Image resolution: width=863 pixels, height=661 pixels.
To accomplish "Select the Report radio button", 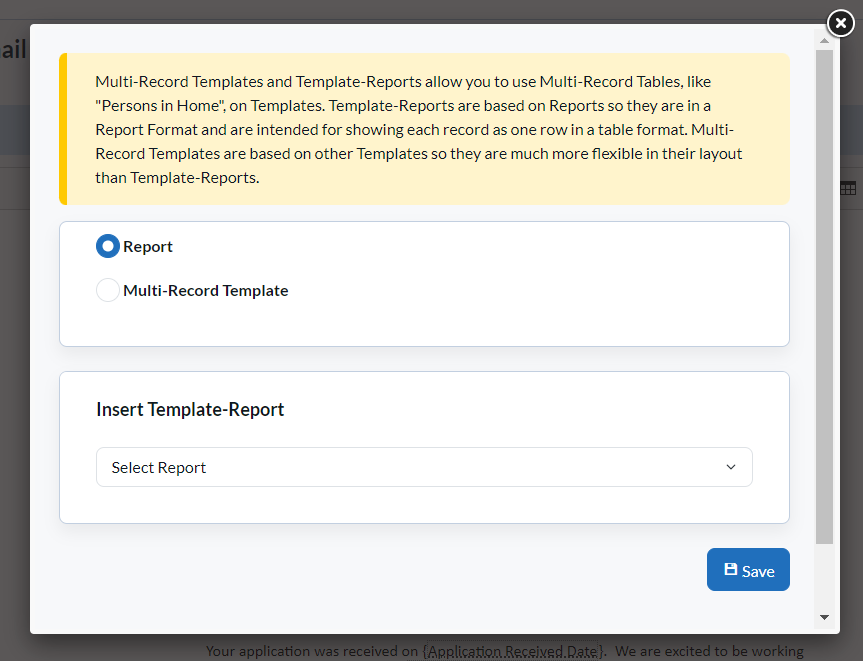I will [108, 246].
